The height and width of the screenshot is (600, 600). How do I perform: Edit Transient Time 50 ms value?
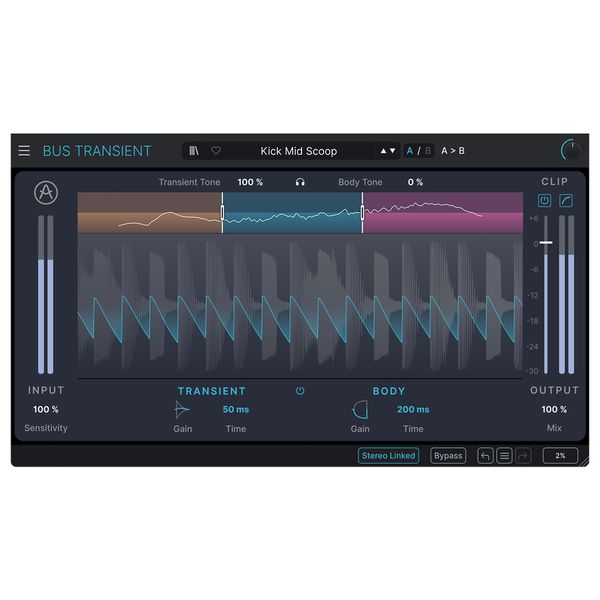click(236, 409)
